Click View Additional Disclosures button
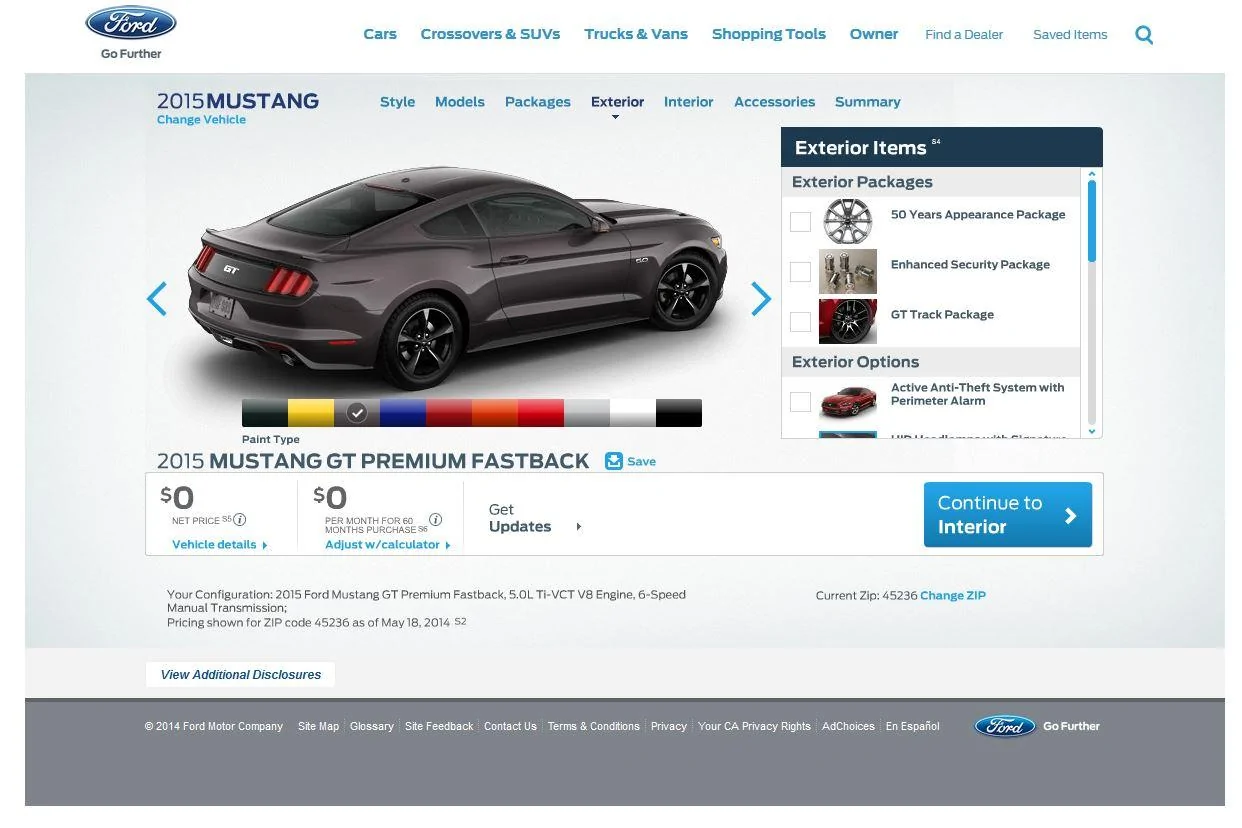 click(241, 675)
